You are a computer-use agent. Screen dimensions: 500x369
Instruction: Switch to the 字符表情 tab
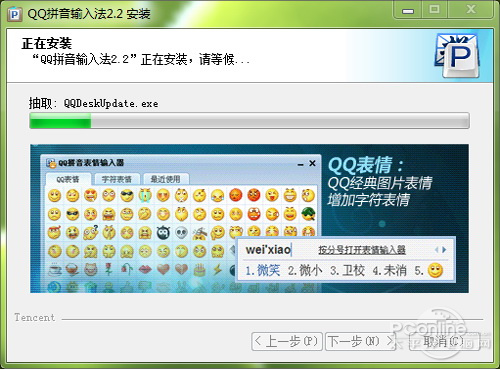(x=116, y=179)
